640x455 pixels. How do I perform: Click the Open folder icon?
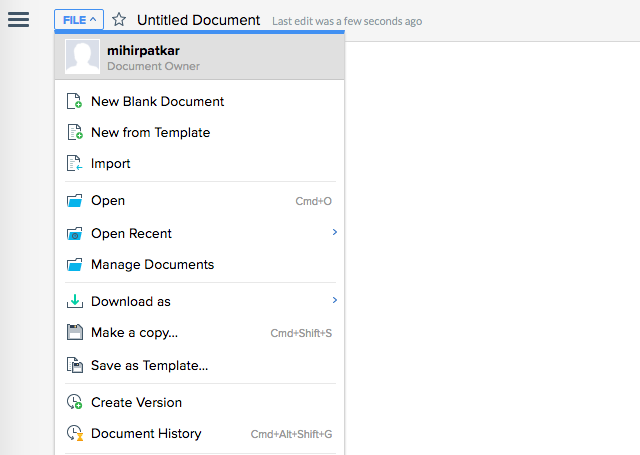(x=74, y=200)
